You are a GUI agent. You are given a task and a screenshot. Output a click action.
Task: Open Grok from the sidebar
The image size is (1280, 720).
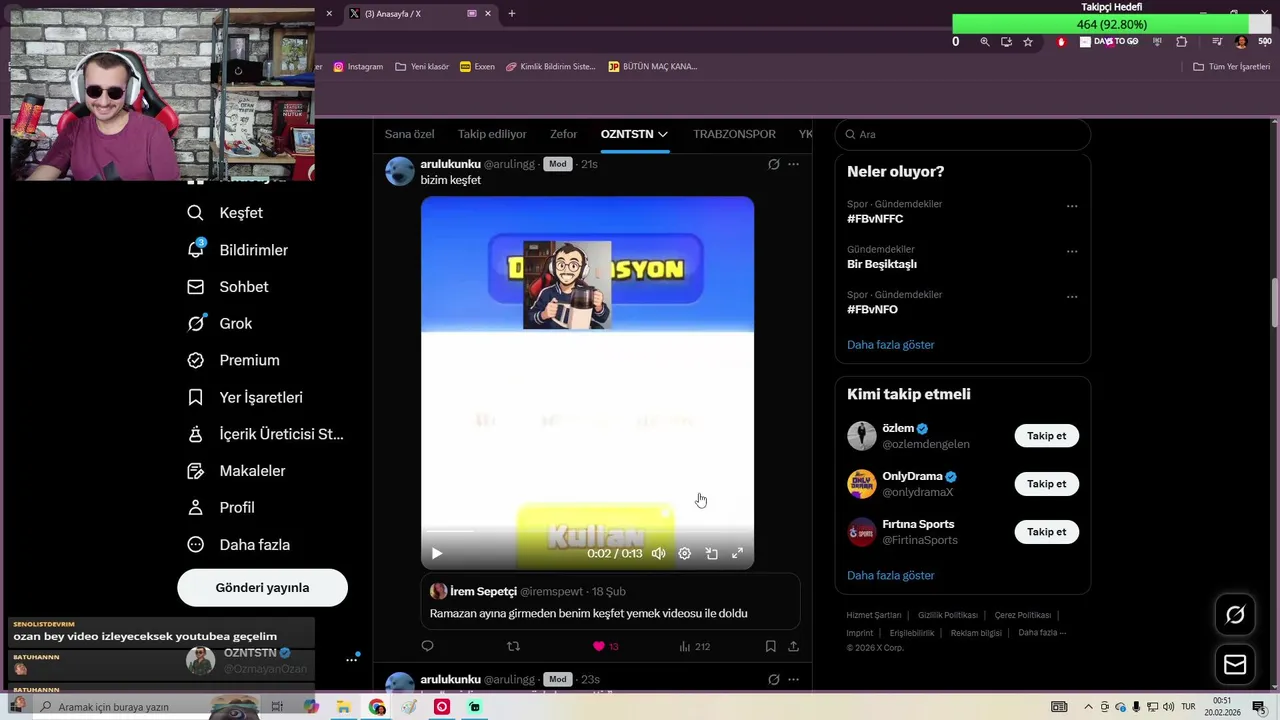pyautogui.click(x=220, y=324)
